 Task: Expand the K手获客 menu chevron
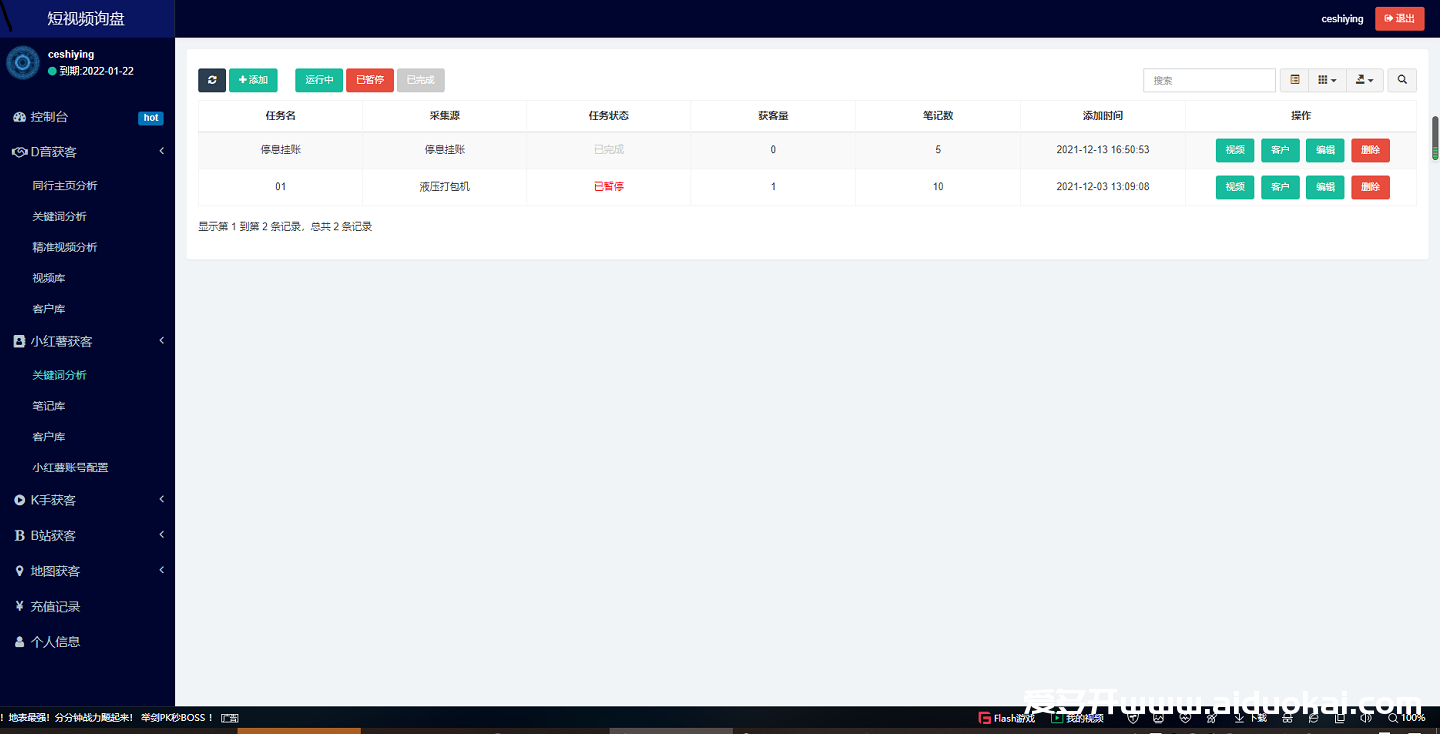coord(162,499)
